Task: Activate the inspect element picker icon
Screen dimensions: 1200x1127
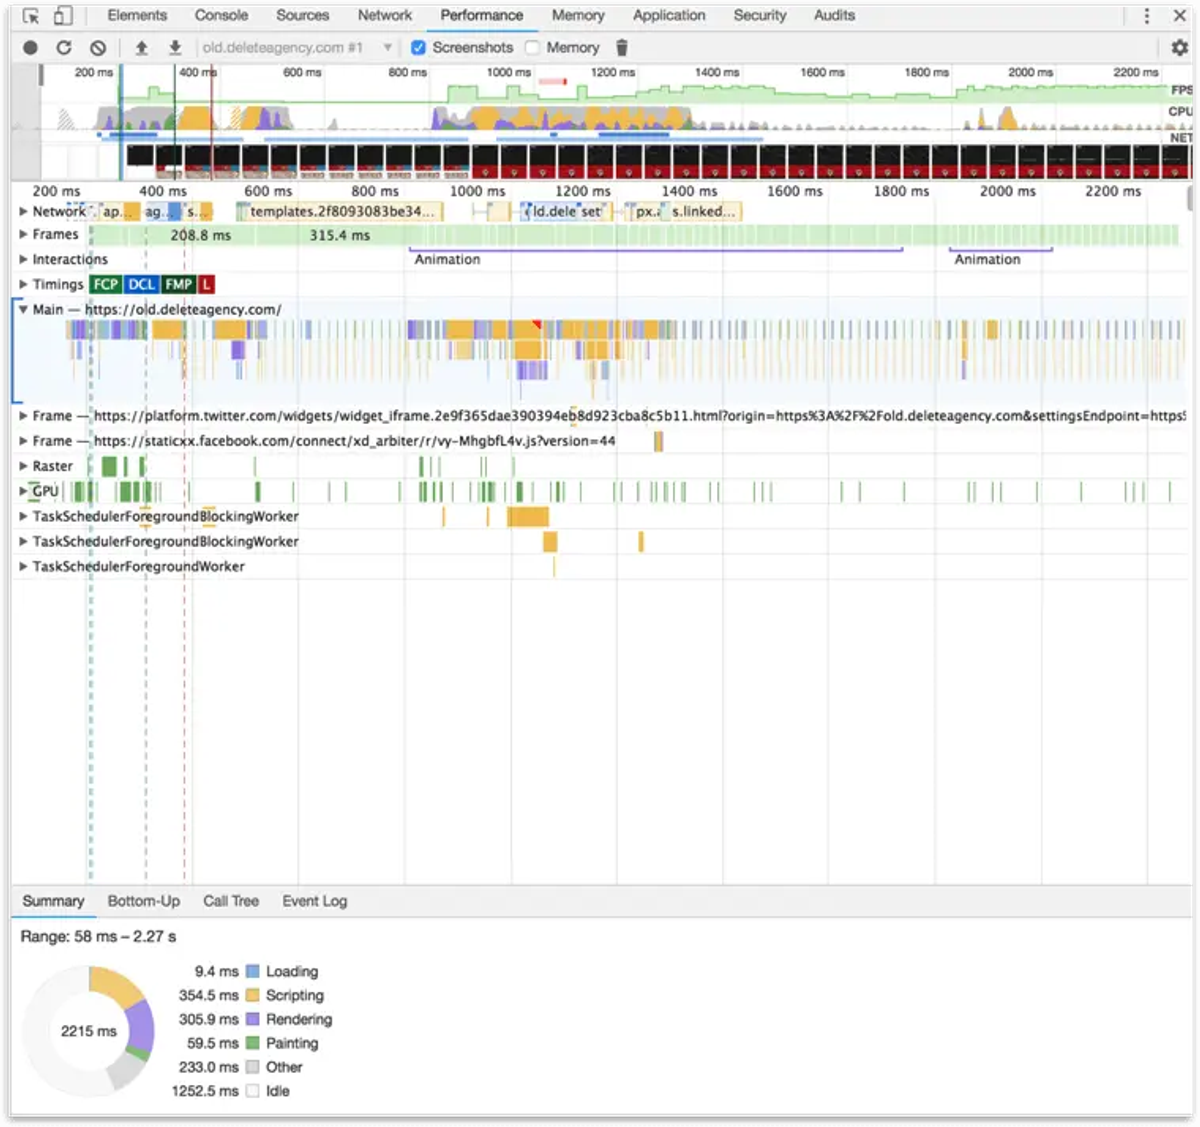Action: tap(31, 16)
